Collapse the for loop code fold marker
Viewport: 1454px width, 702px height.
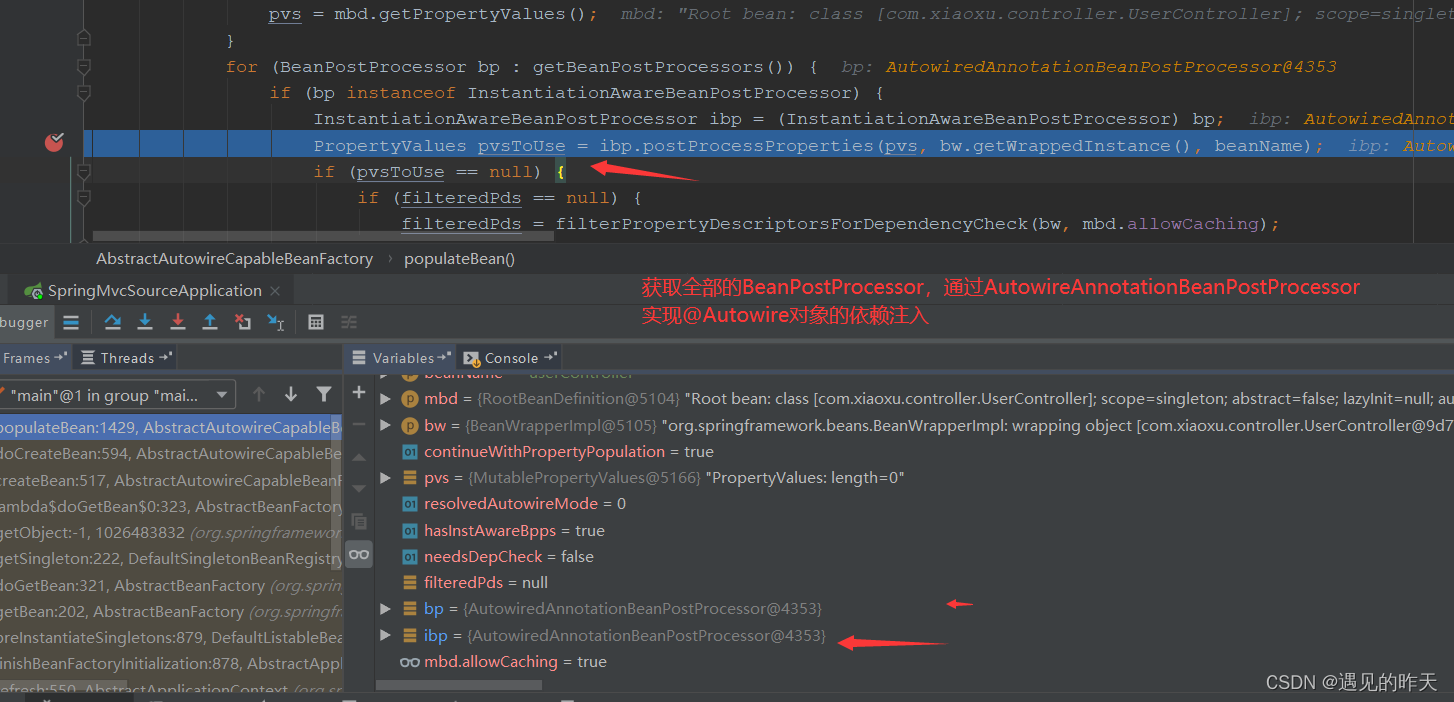click(x=84, y=67)
